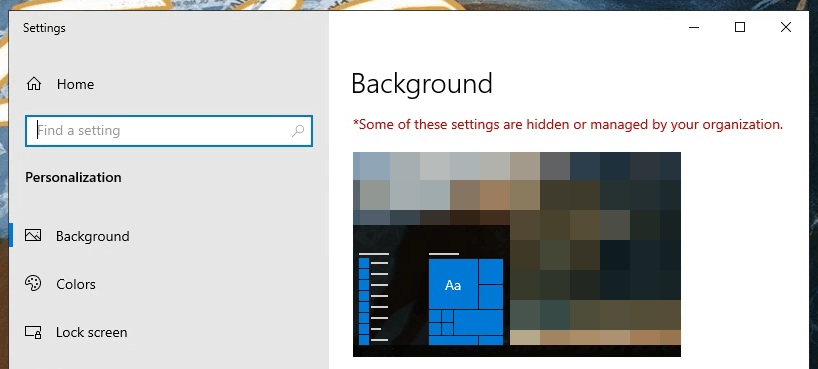Click the Colors palette icon
This screenshot has height=369, width=818.
point(33,283)
